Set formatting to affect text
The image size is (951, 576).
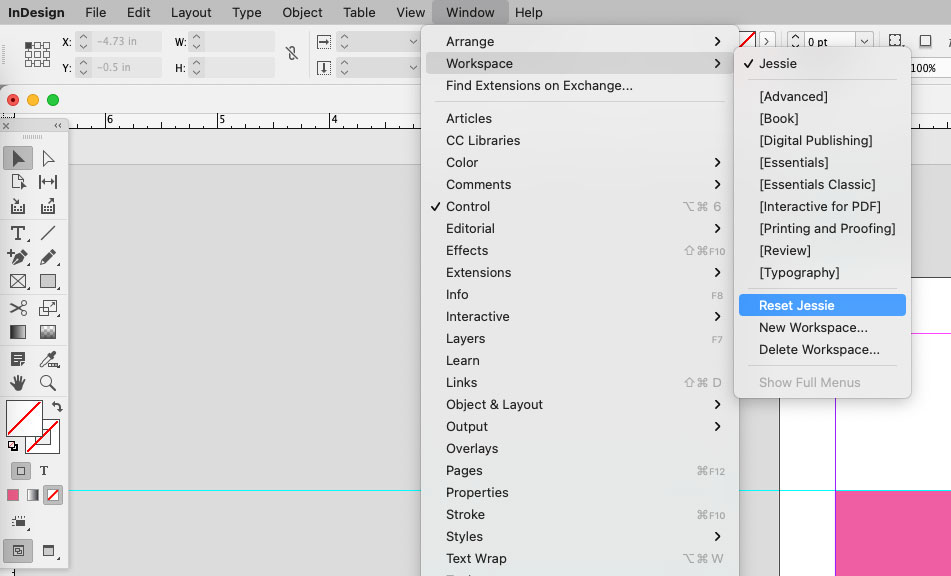tap(44, 471)
